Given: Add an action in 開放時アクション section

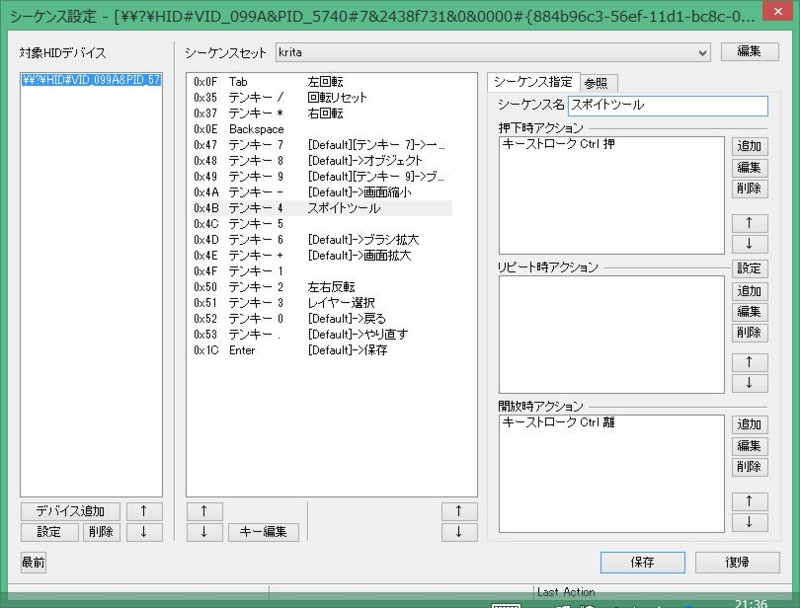Looking at the screenshot, I should (749, 424).
